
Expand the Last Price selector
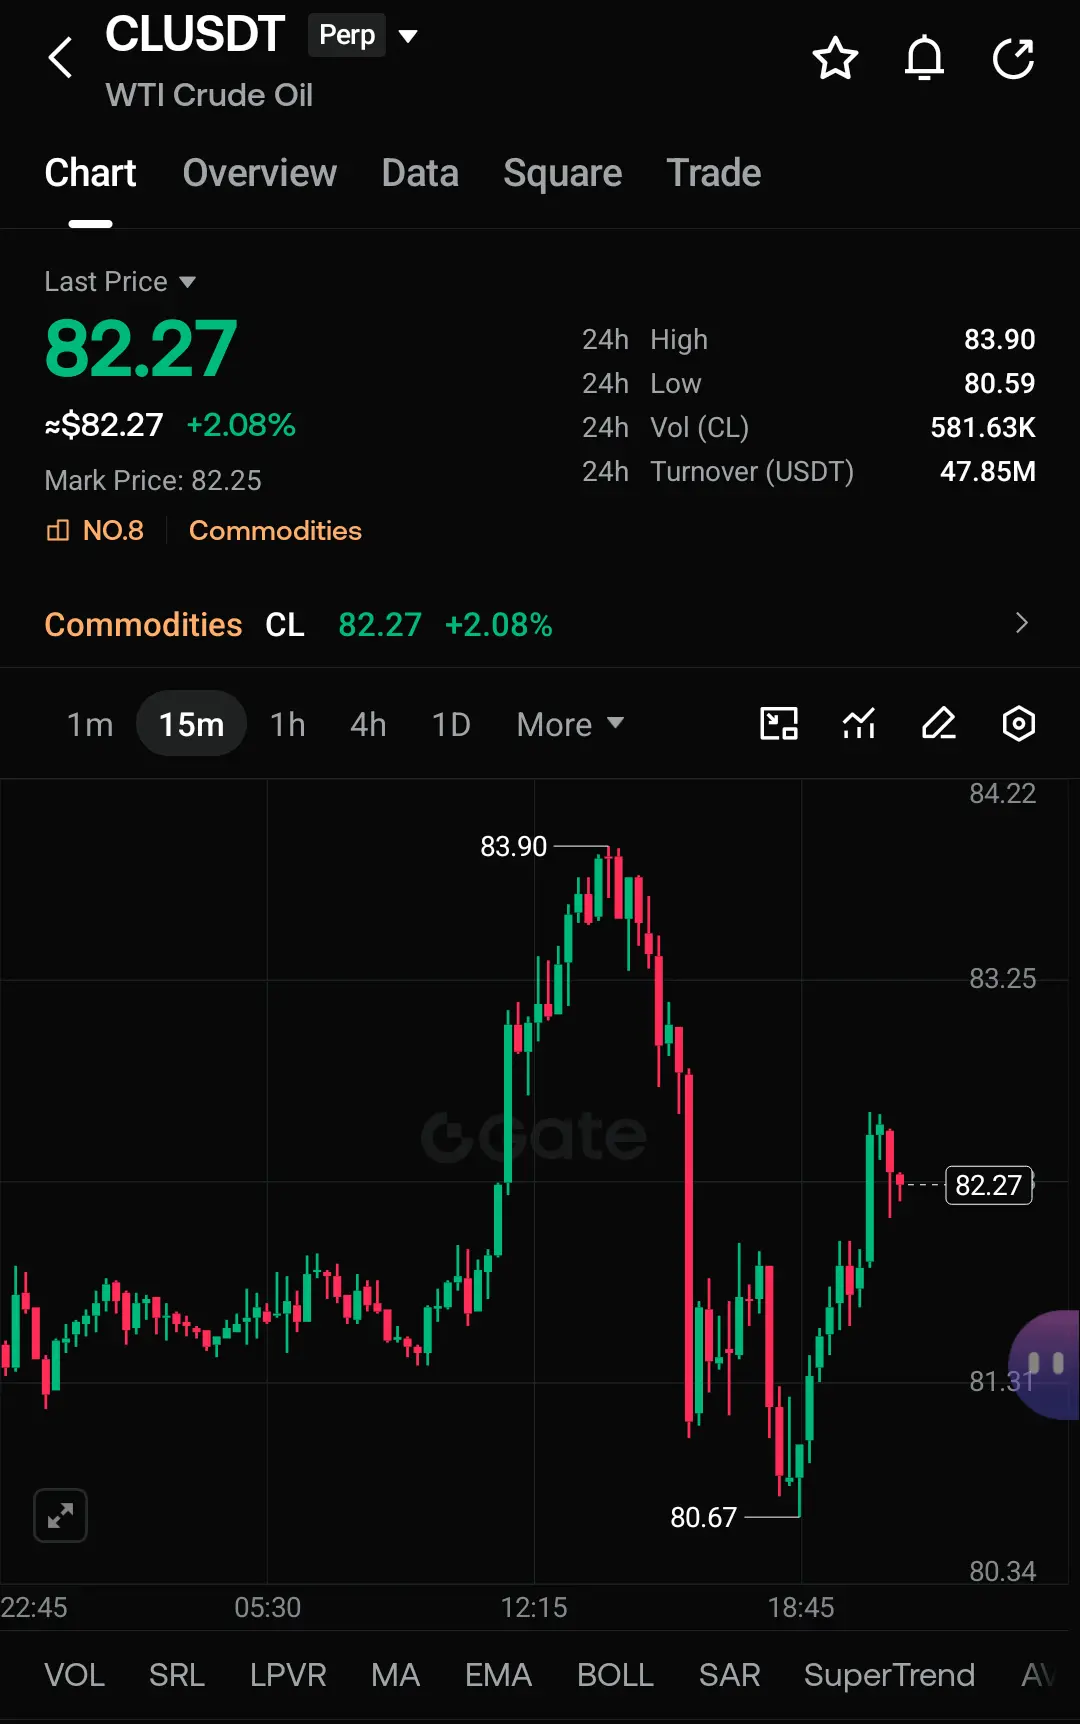pyautogui.click(x=120, y=282)
